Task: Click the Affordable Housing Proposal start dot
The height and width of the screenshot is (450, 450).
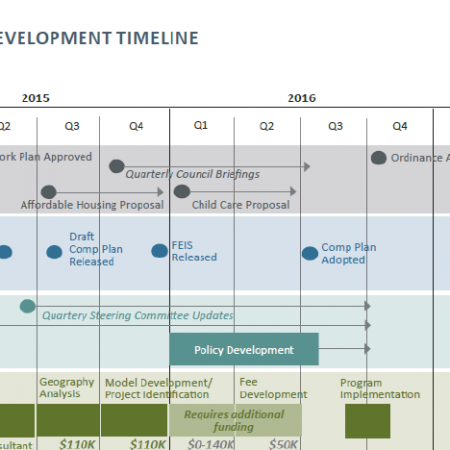Action: click(49, 192)
